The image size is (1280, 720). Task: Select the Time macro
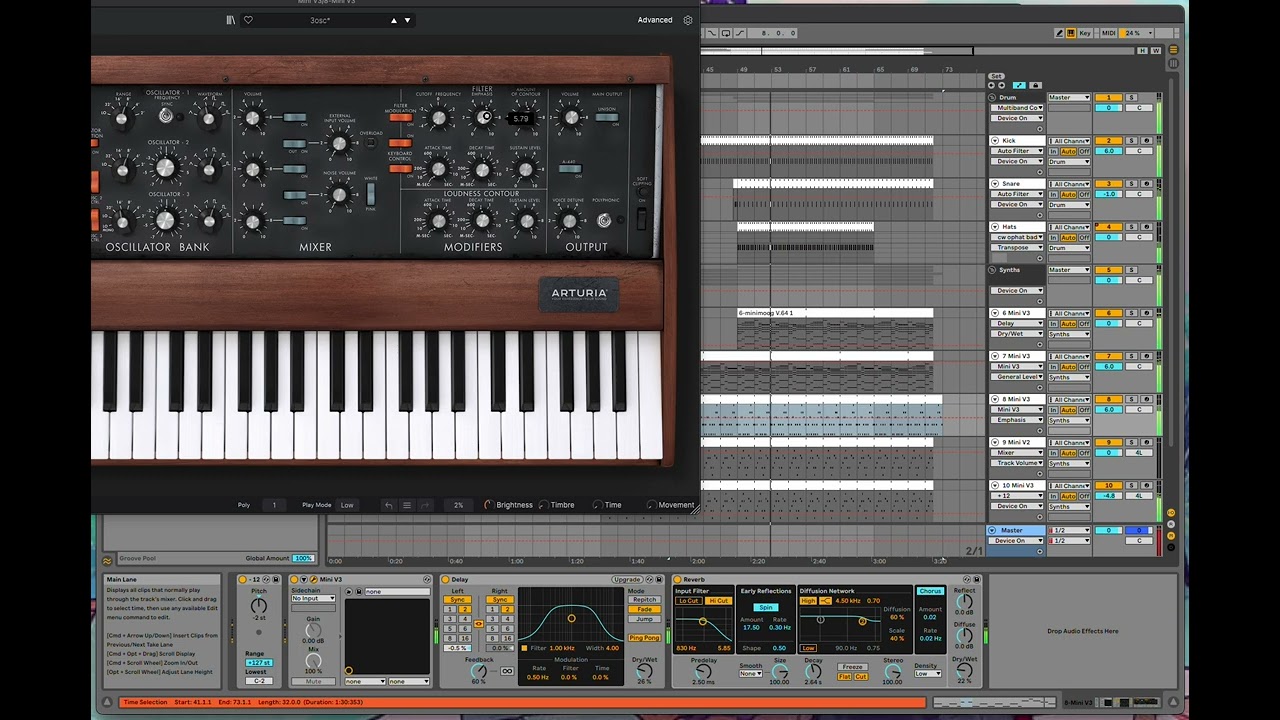coord(607,505)
